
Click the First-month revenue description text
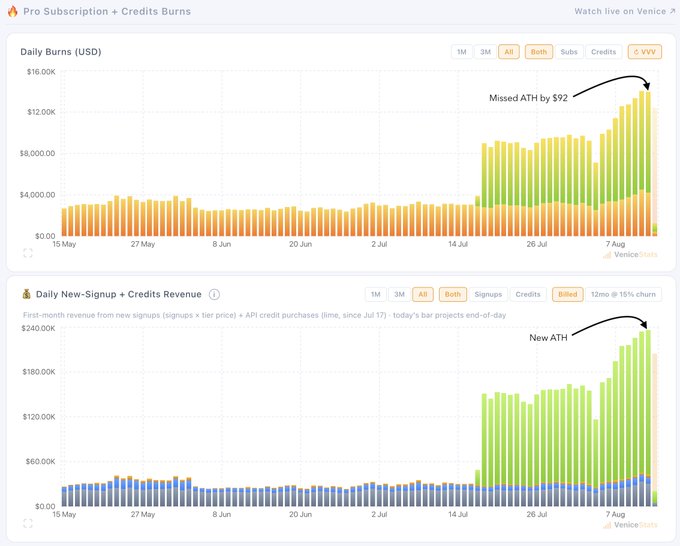coord(265,315)
